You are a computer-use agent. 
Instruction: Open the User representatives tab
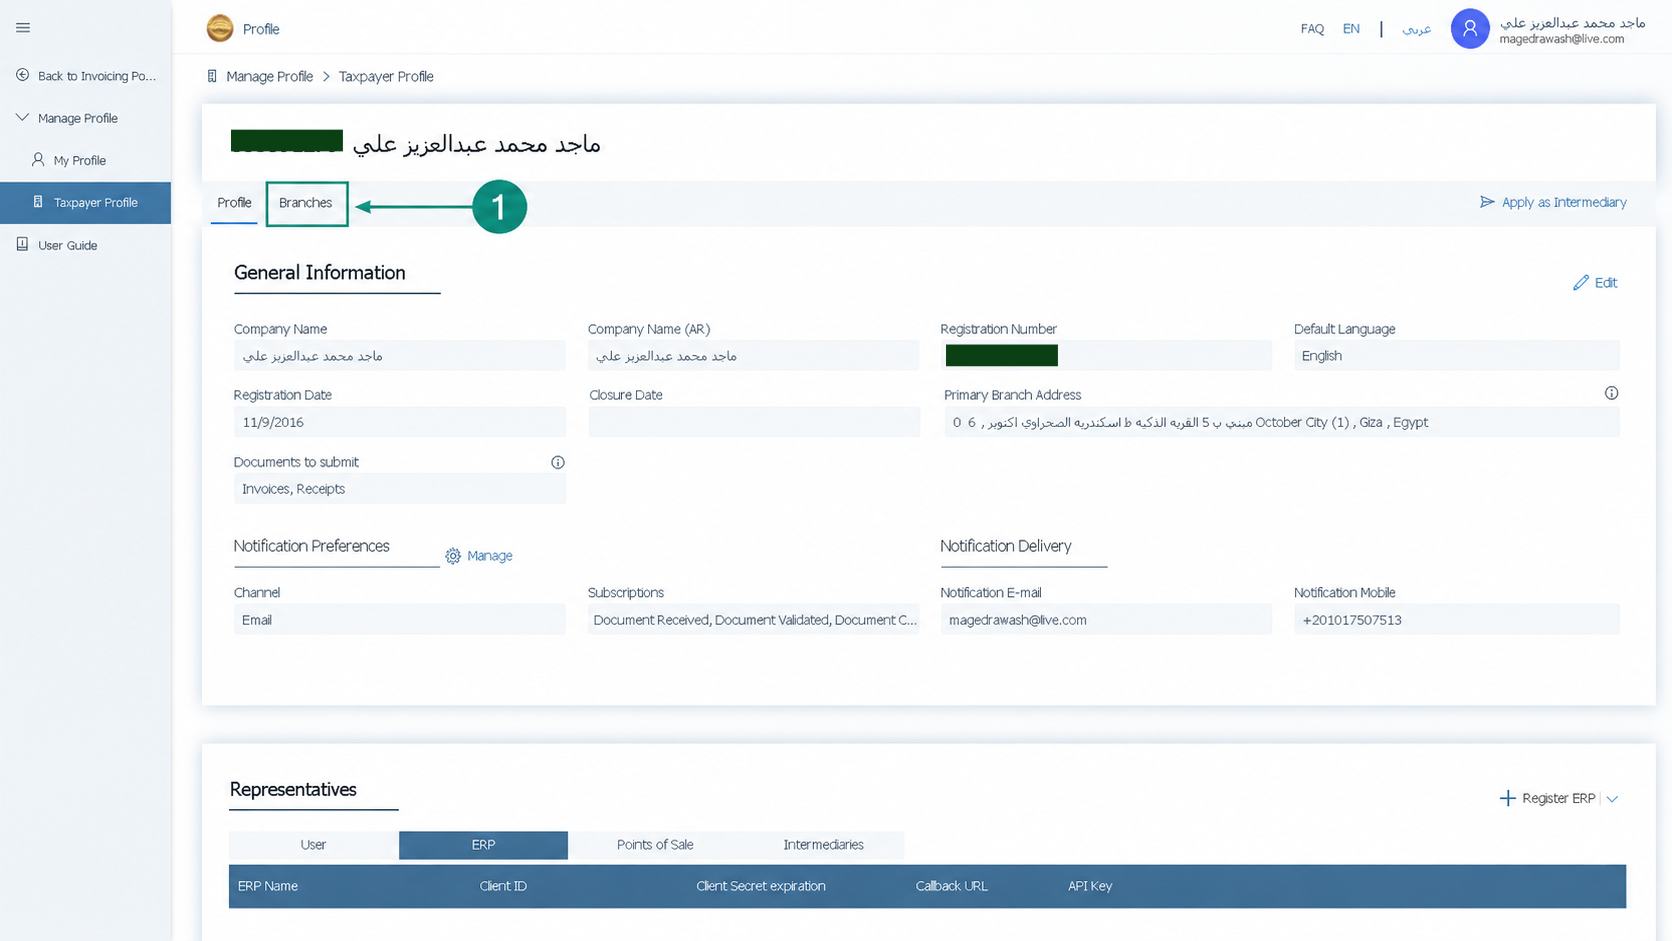pos(313,845)
